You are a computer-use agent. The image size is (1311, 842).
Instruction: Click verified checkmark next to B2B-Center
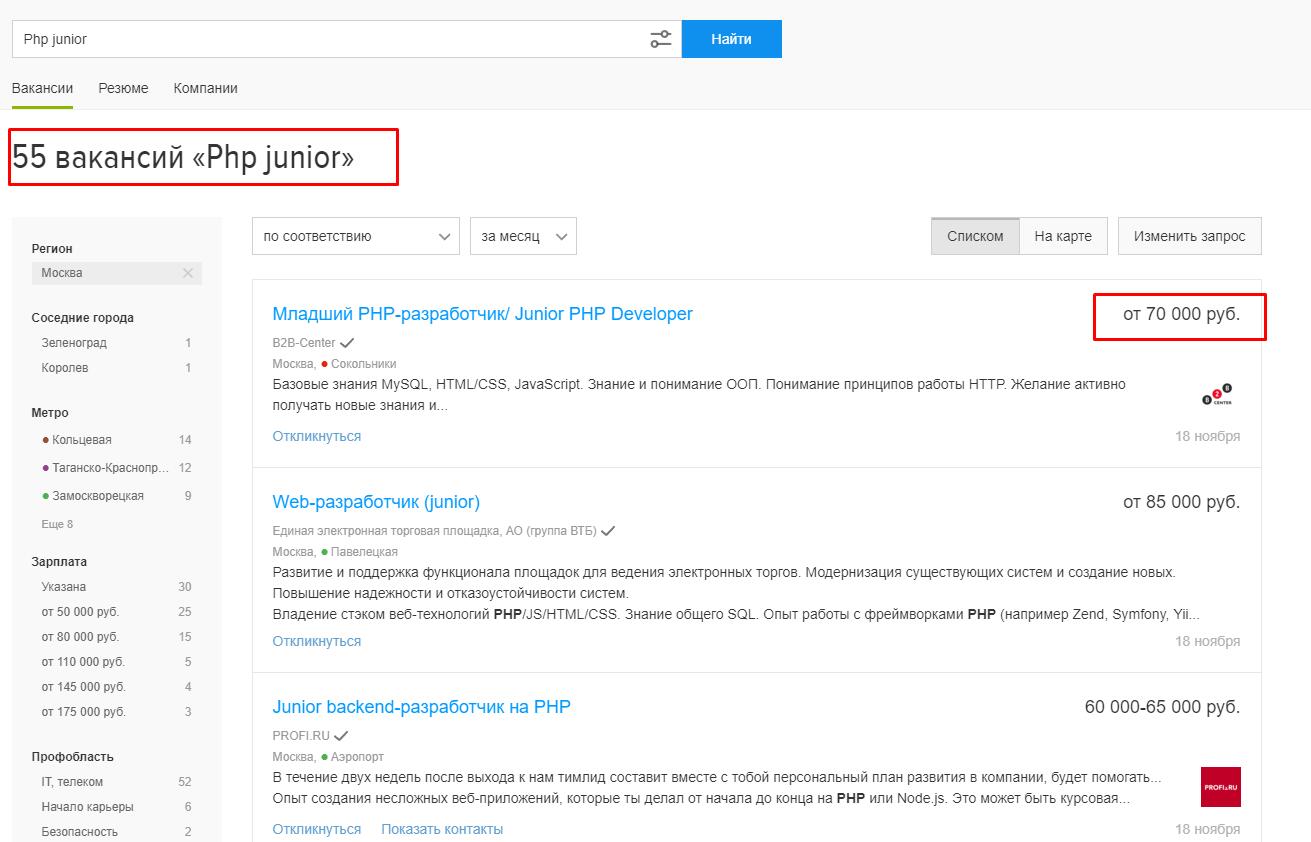point(347,343)
